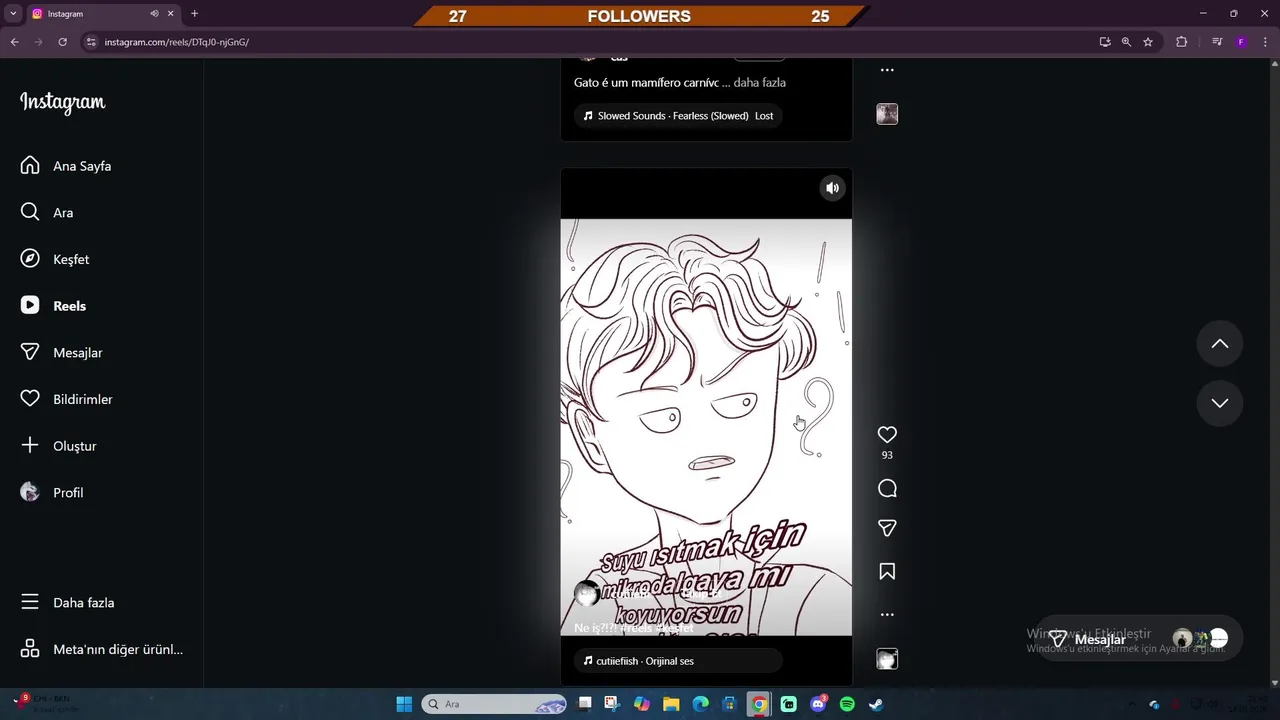Click the taskbar Ara search box

pyautogui.click(x=495, y=704)
